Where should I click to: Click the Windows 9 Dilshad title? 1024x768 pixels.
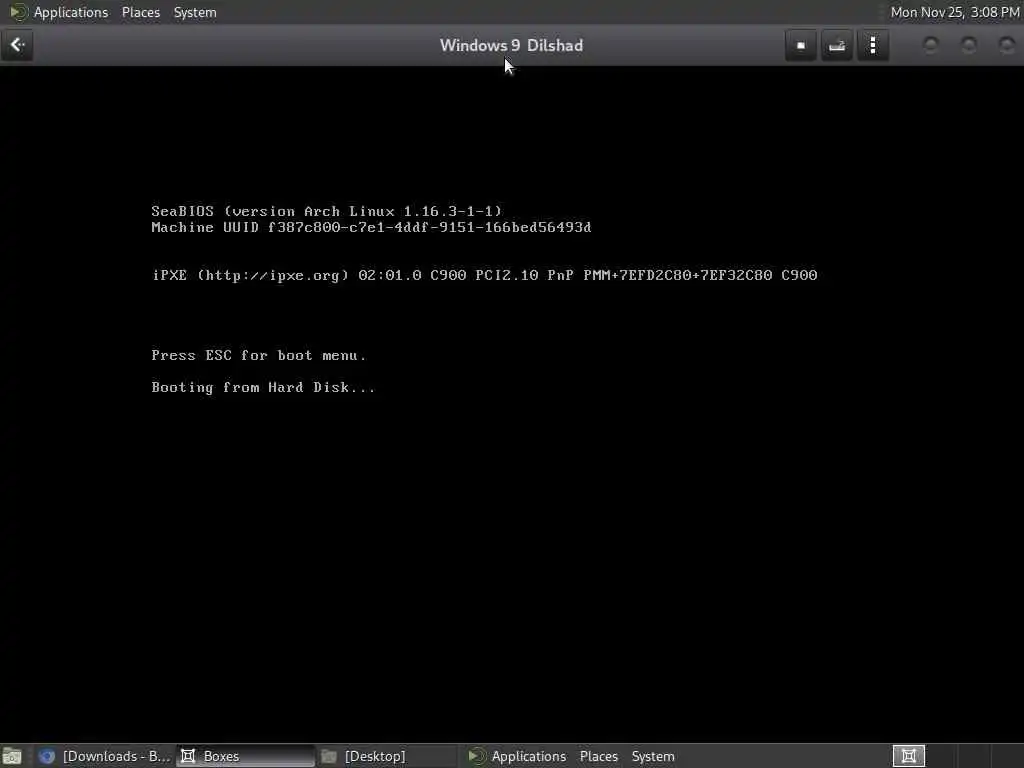click(511, 45)
